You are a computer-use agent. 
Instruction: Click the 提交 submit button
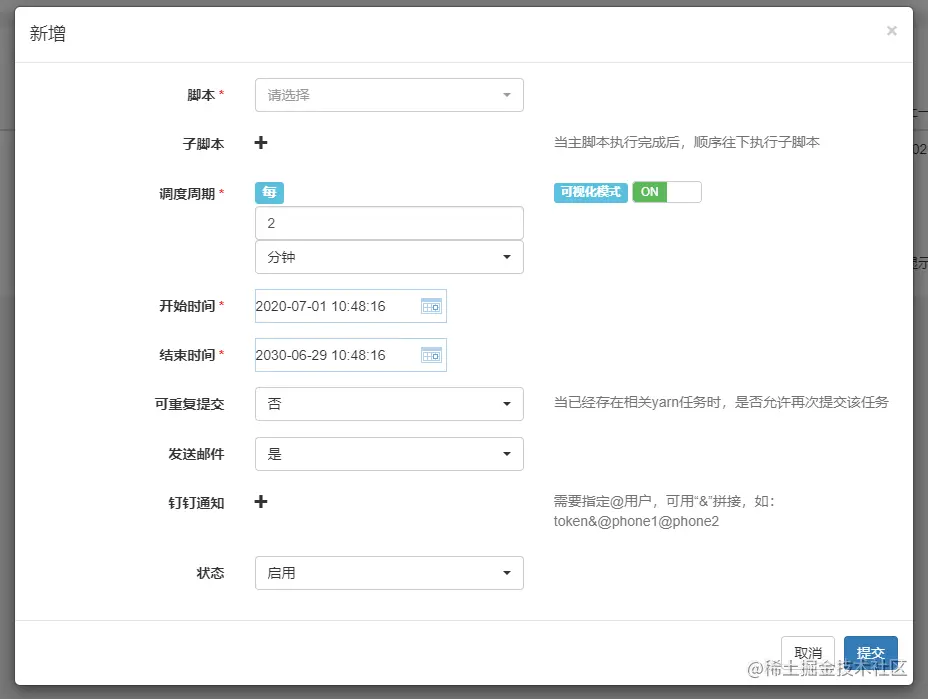coord(870,652)
